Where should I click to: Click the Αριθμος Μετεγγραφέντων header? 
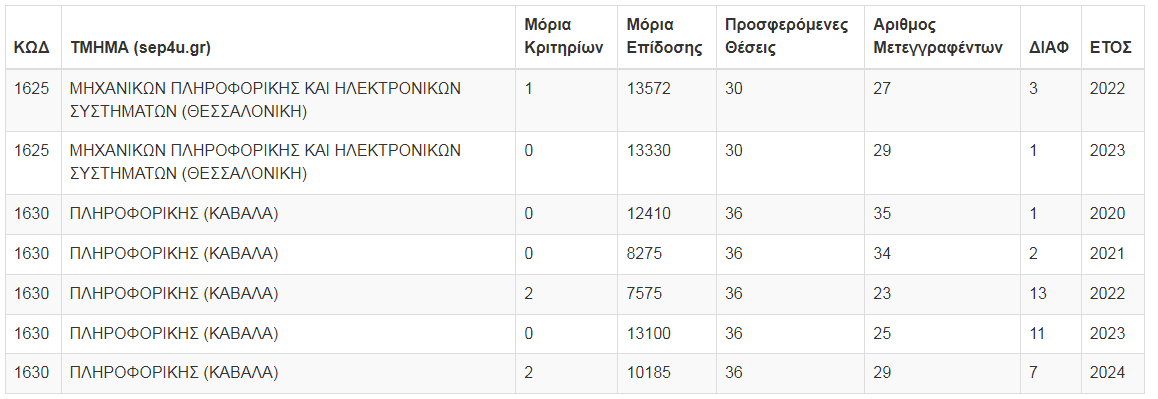coord(938,36)
